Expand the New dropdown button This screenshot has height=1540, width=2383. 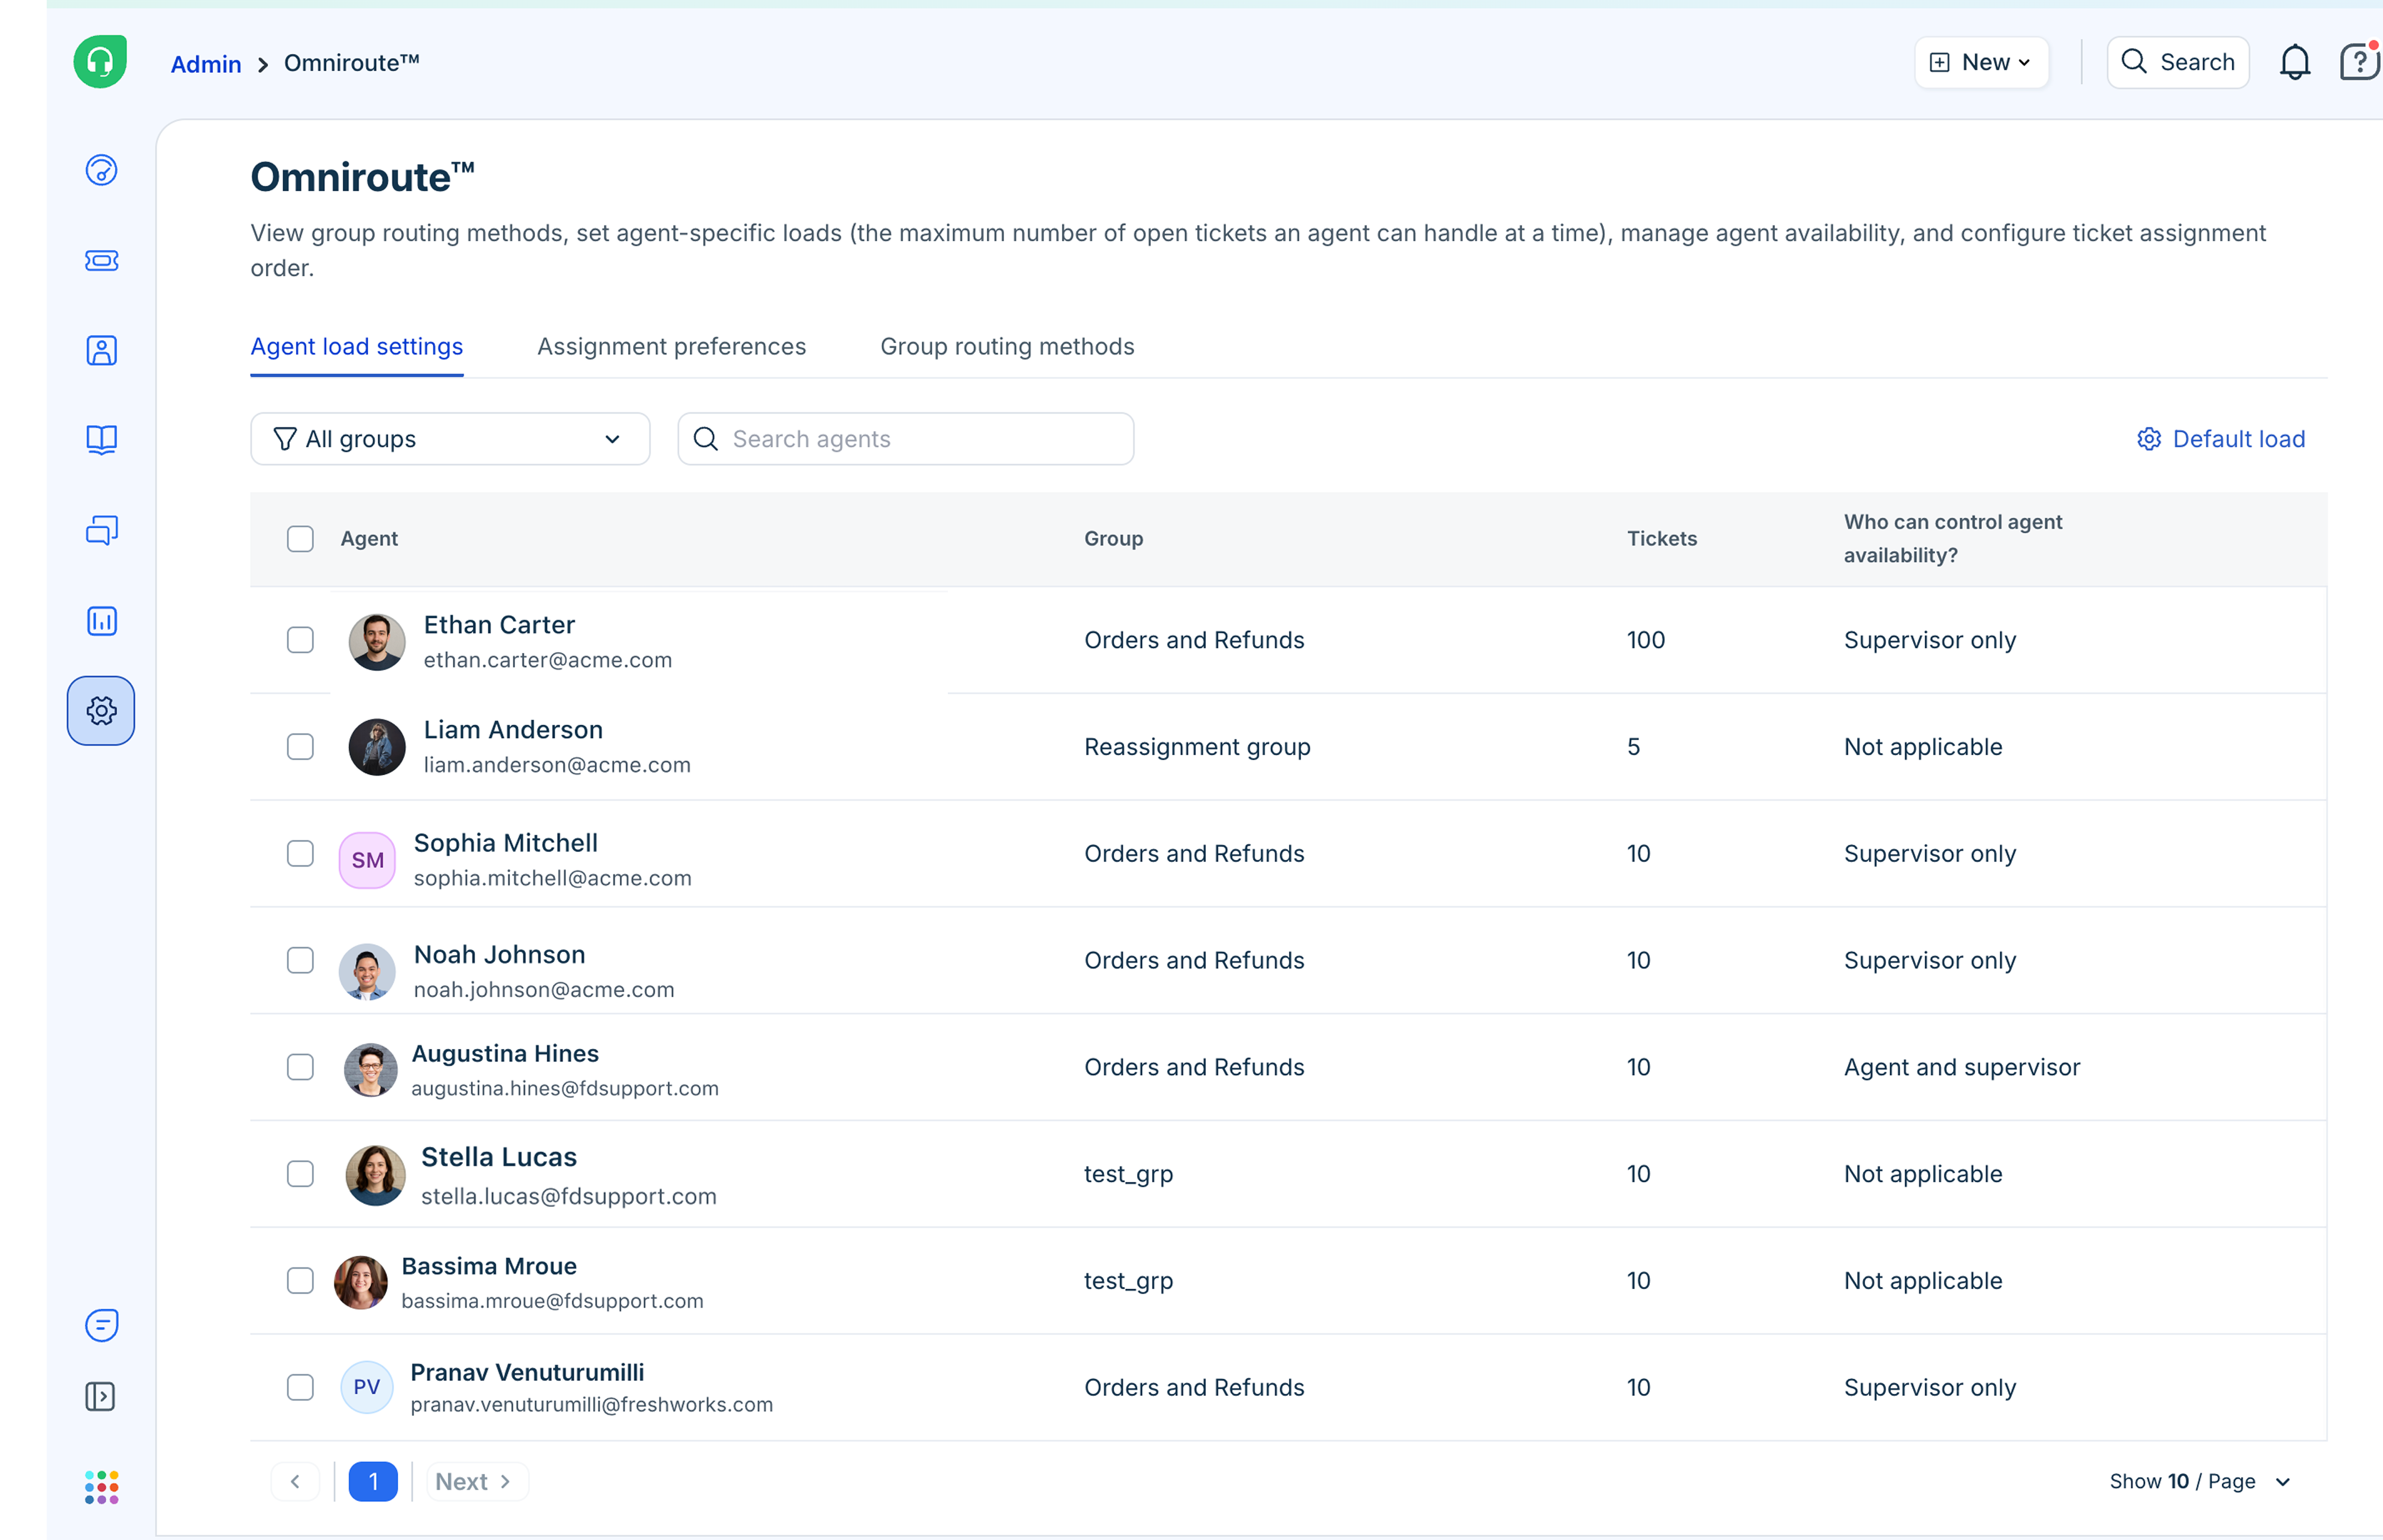(1981, 62)
